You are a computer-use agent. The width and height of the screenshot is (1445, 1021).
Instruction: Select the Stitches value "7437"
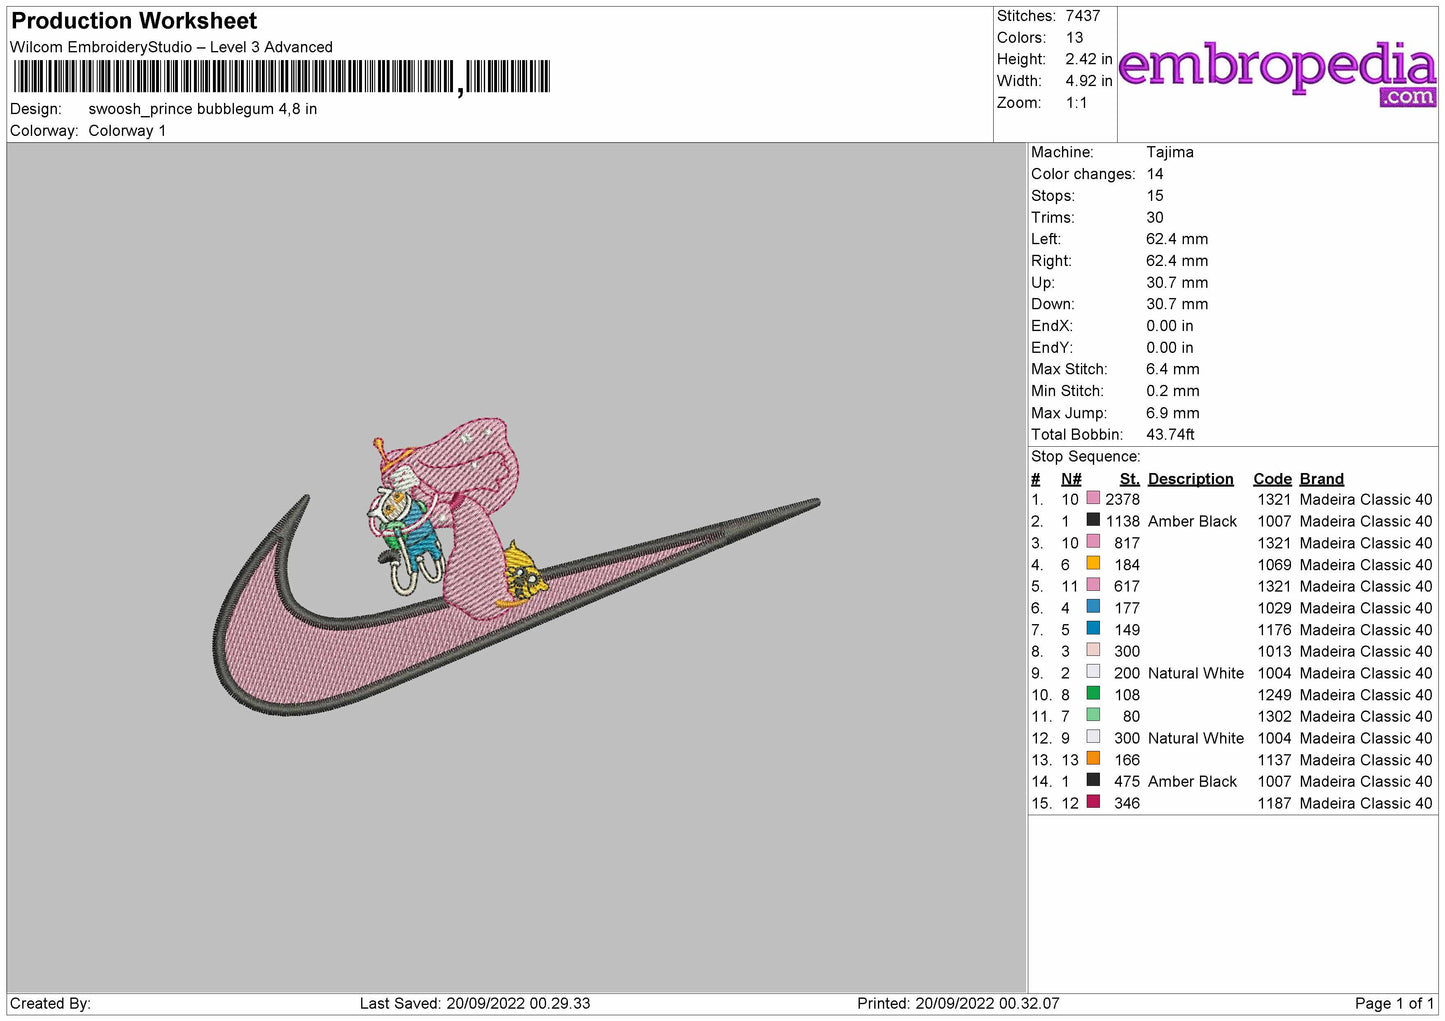pyautogui.click(x=1082, y=16)
